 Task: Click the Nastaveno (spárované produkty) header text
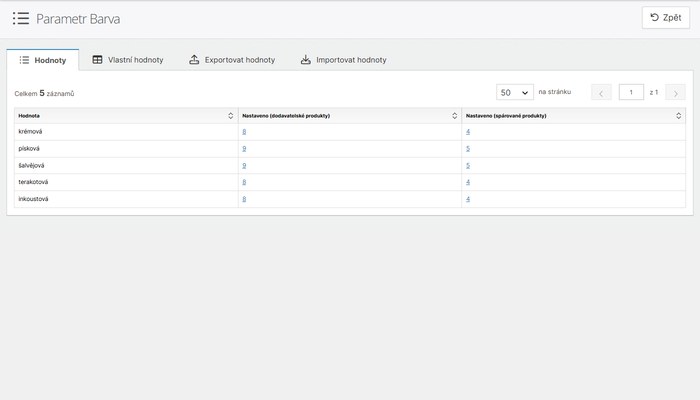[506, 116]
